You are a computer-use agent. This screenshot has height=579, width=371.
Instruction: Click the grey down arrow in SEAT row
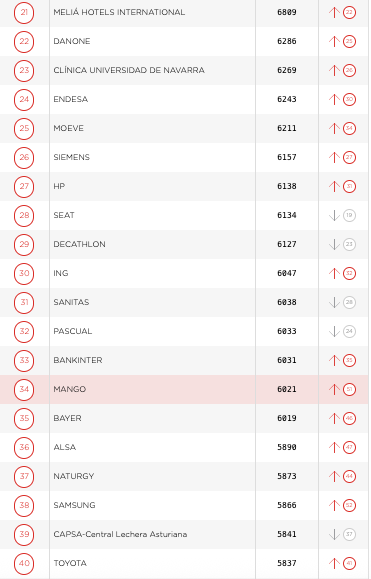tap(334, 215)
